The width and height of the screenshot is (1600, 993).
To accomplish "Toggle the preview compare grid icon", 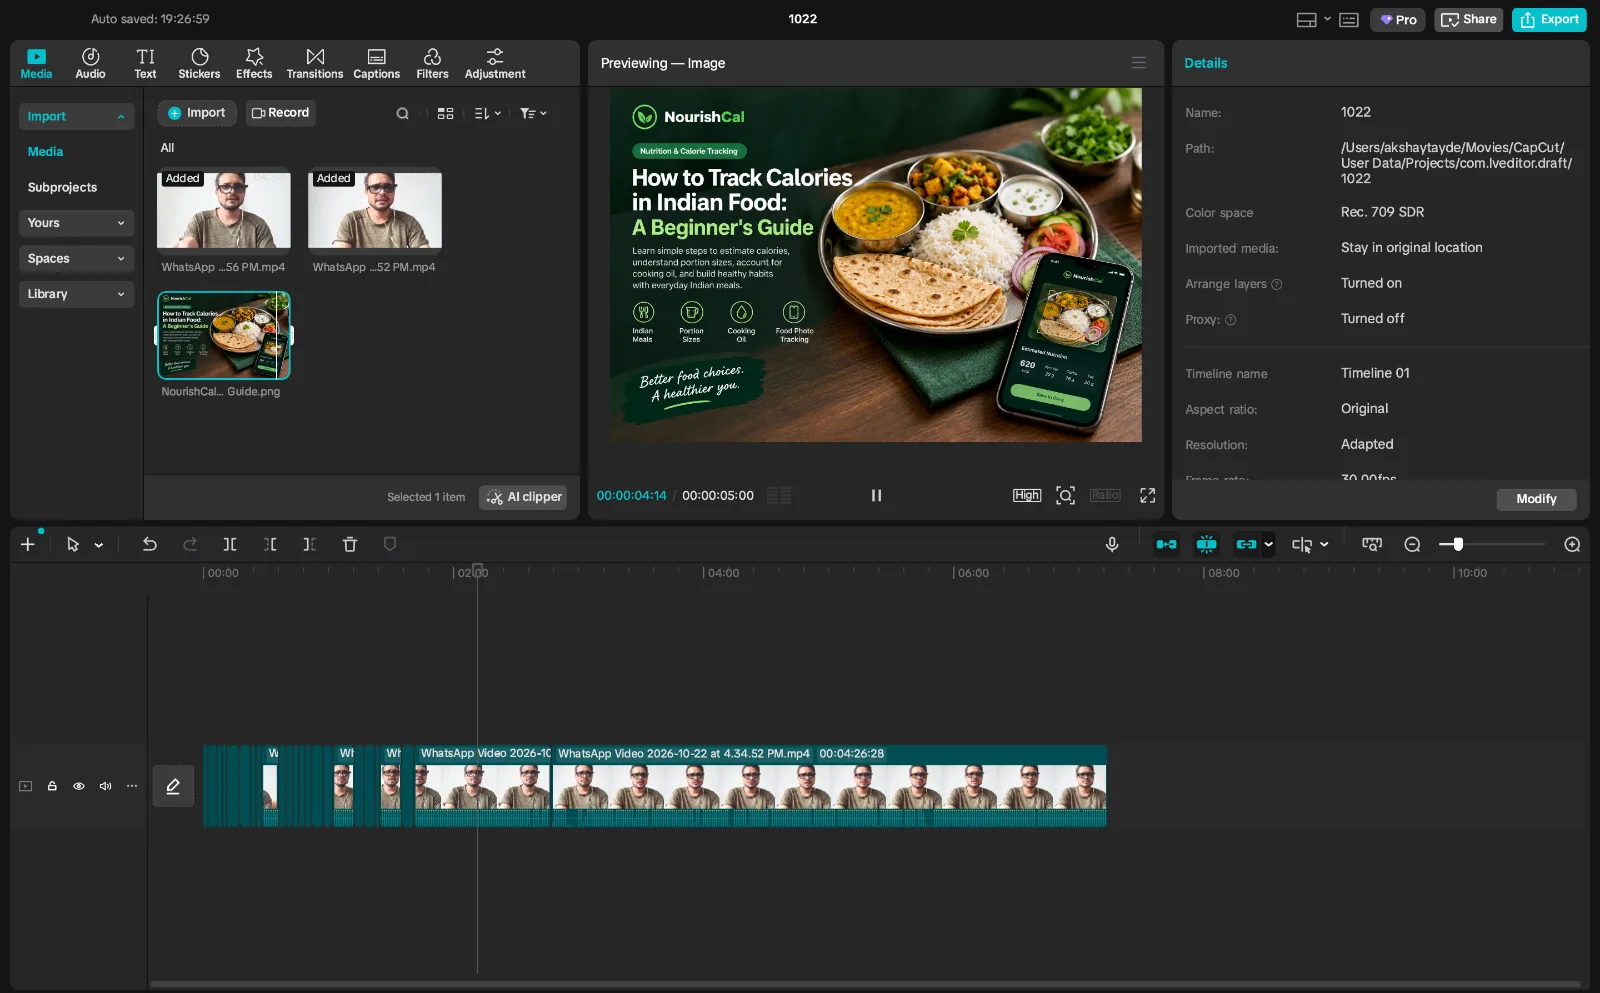I will click(x=779, y=495).
